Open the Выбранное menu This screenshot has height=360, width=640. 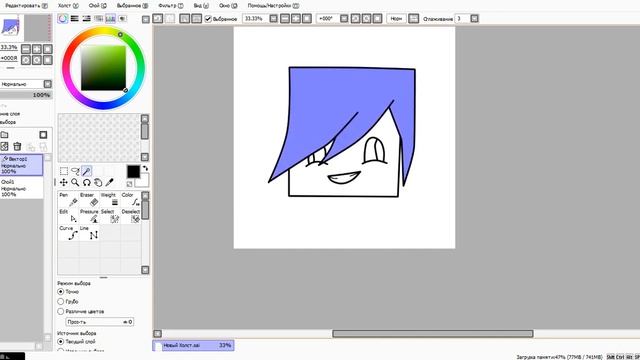click(x=132, y=6)
